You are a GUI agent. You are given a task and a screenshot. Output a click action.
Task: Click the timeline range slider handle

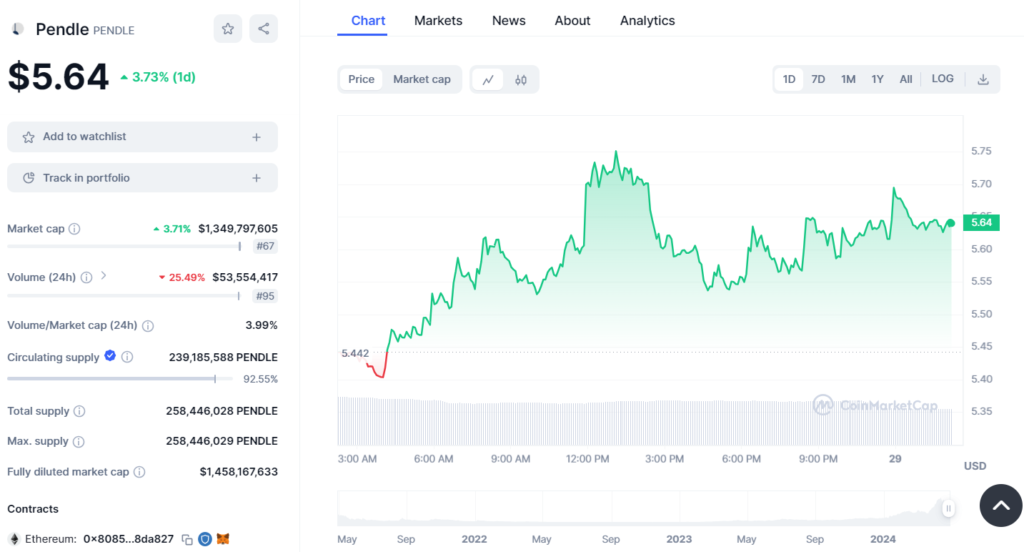click(948, 508)
